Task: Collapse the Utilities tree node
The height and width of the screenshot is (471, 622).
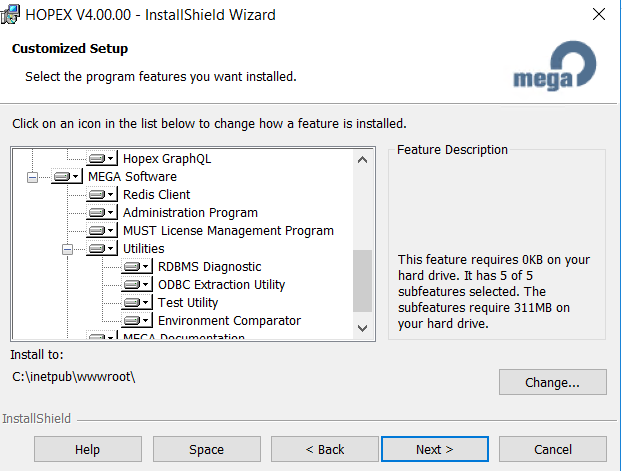Action: [68, 249]
